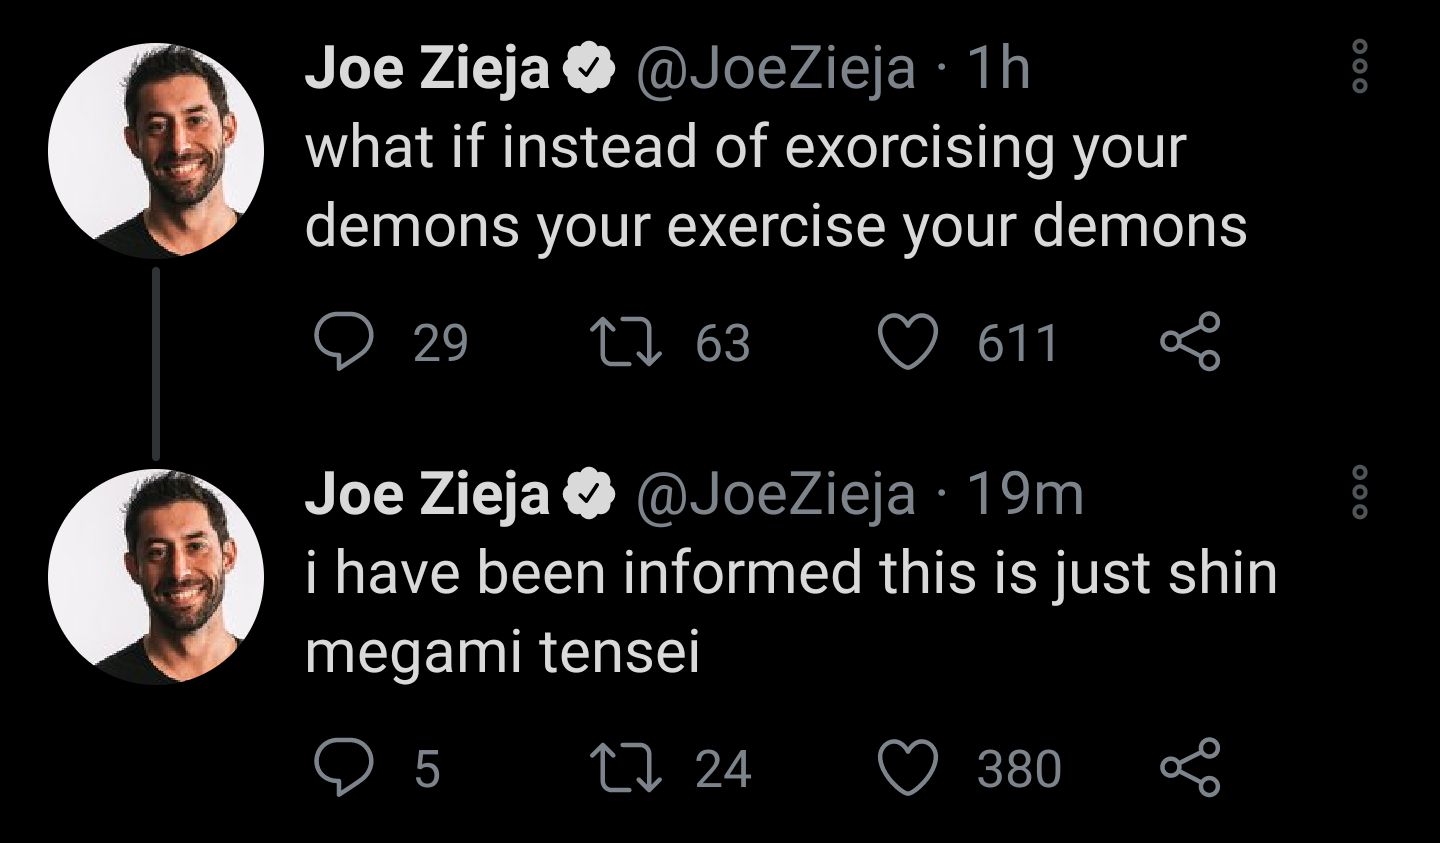Open Joe Zieja's profile picture in first tweet
The height and width of the screenshot is (843, 1440).
click(156, 151)
